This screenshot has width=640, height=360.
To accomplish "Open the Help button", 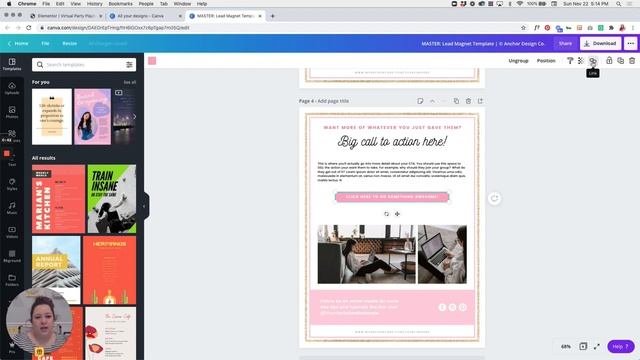I will (x=621, y=346).
